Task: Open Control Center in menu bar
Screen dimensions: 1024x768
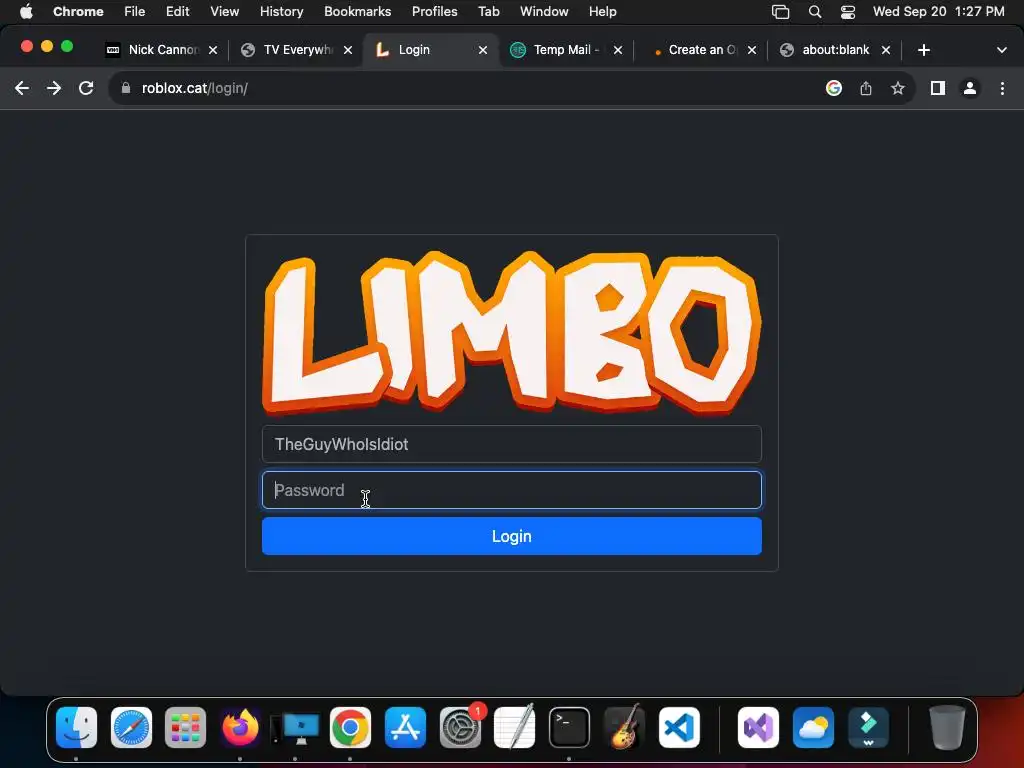Action: pyautogui.click(x=848, y=11)
